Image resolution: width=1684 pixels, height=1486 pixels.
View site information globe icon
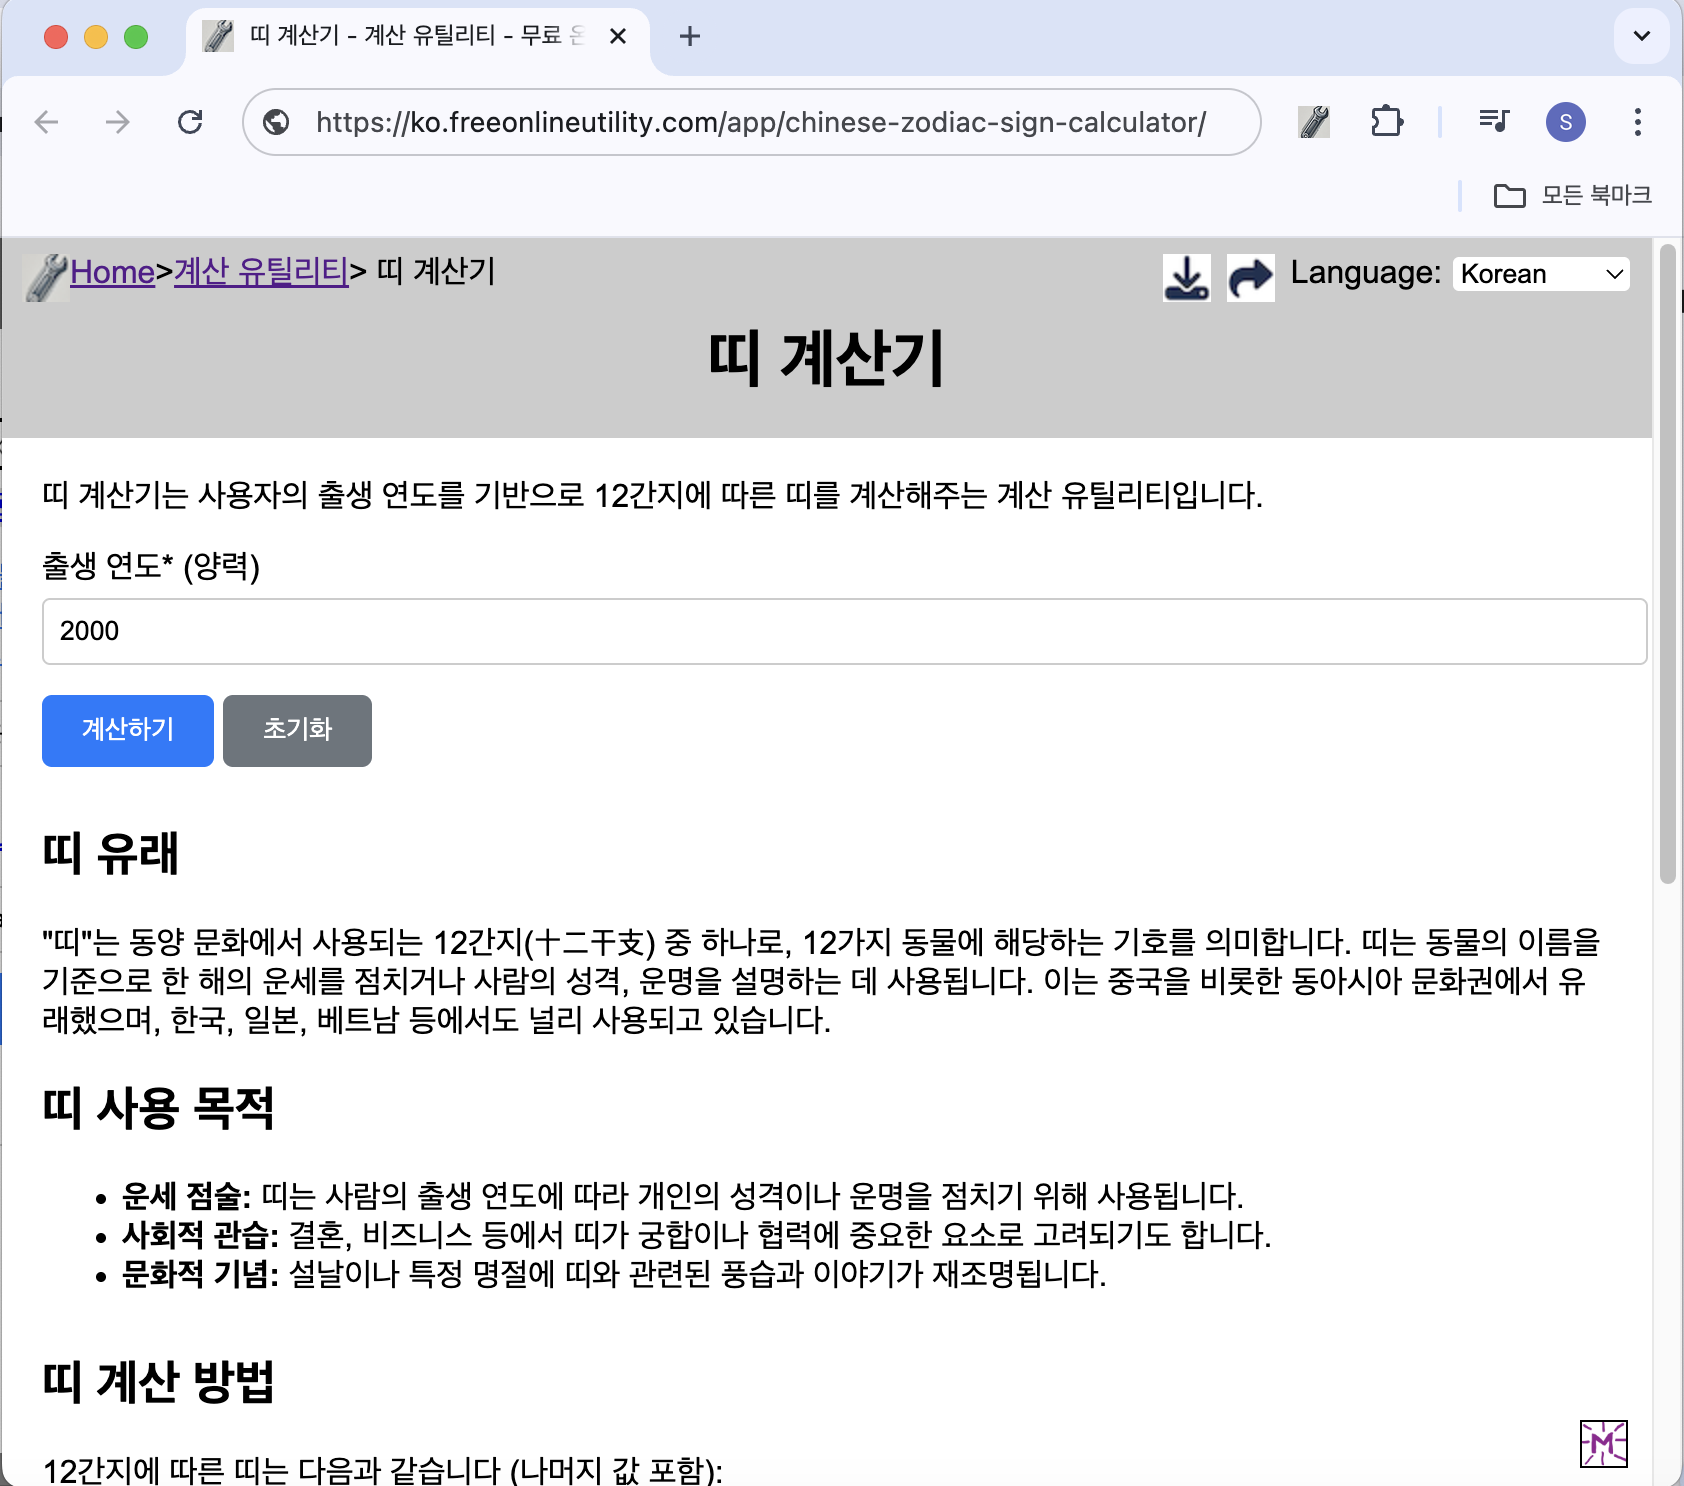(x=276, y=122)
